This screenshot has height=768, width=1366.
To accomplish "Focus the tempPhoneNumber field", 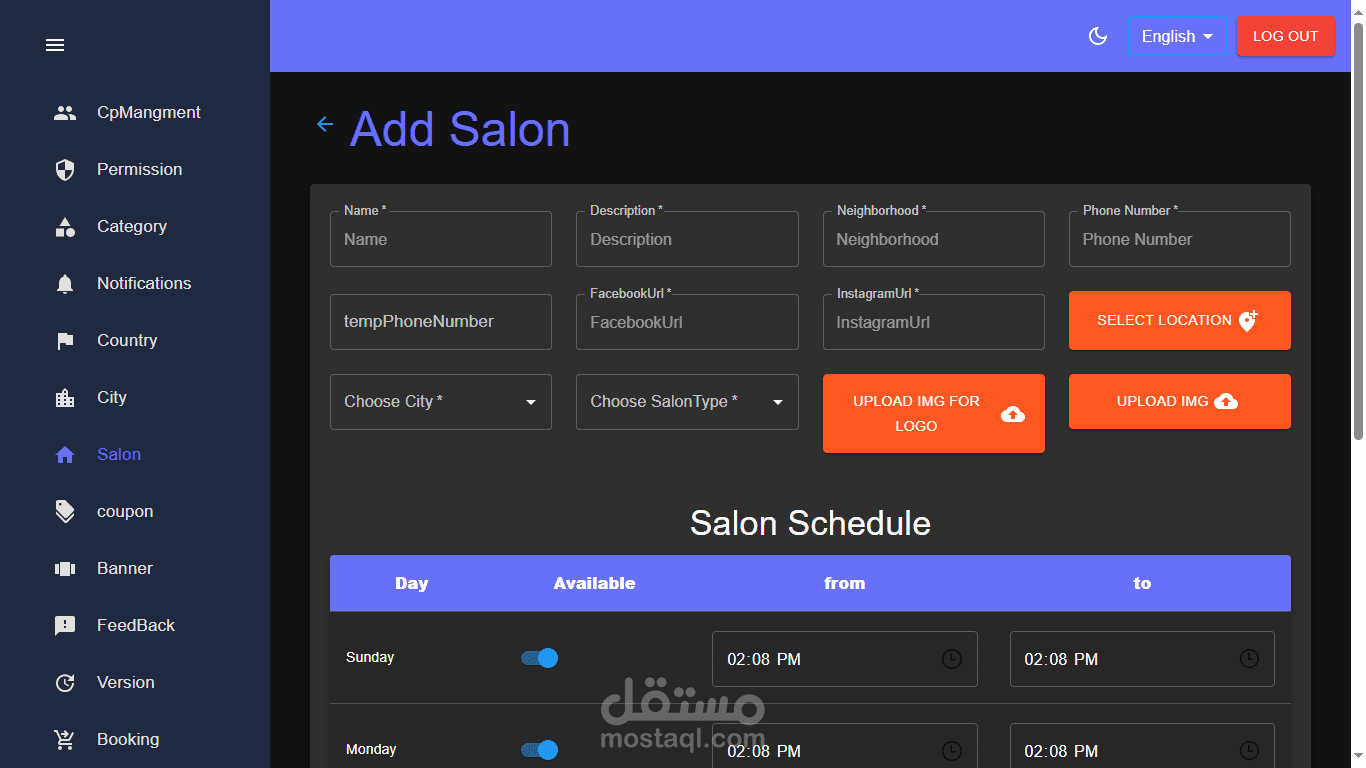I will [441, 322].
